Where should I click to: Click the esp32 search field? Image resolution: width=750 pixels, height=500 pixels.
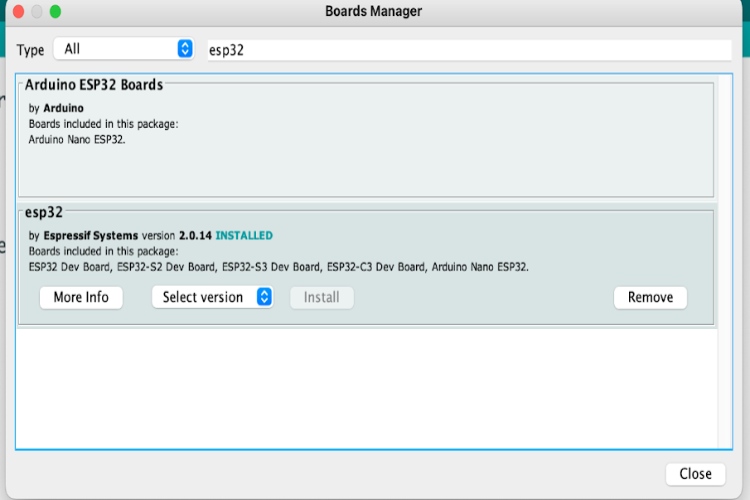coord(469,50)
